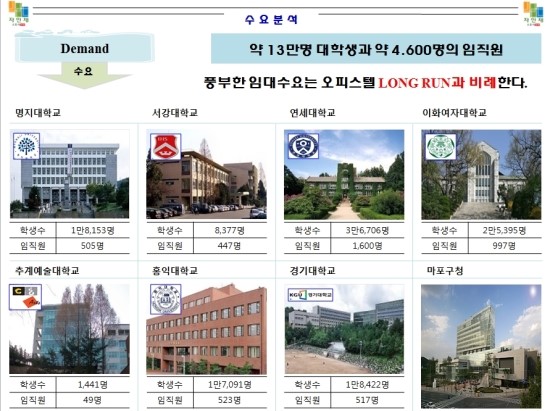Click the blue headline banner about 13만명 students
This screenshot has height=411, width=550.
point(376,49)
